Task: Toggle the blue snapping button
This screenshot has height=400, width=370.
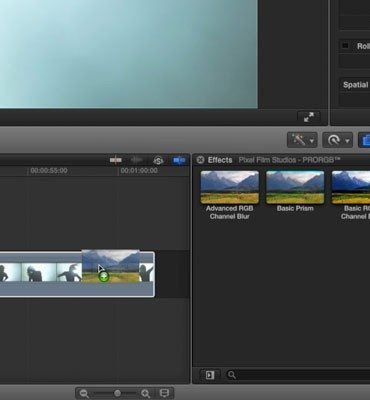Action: [179, 160]
